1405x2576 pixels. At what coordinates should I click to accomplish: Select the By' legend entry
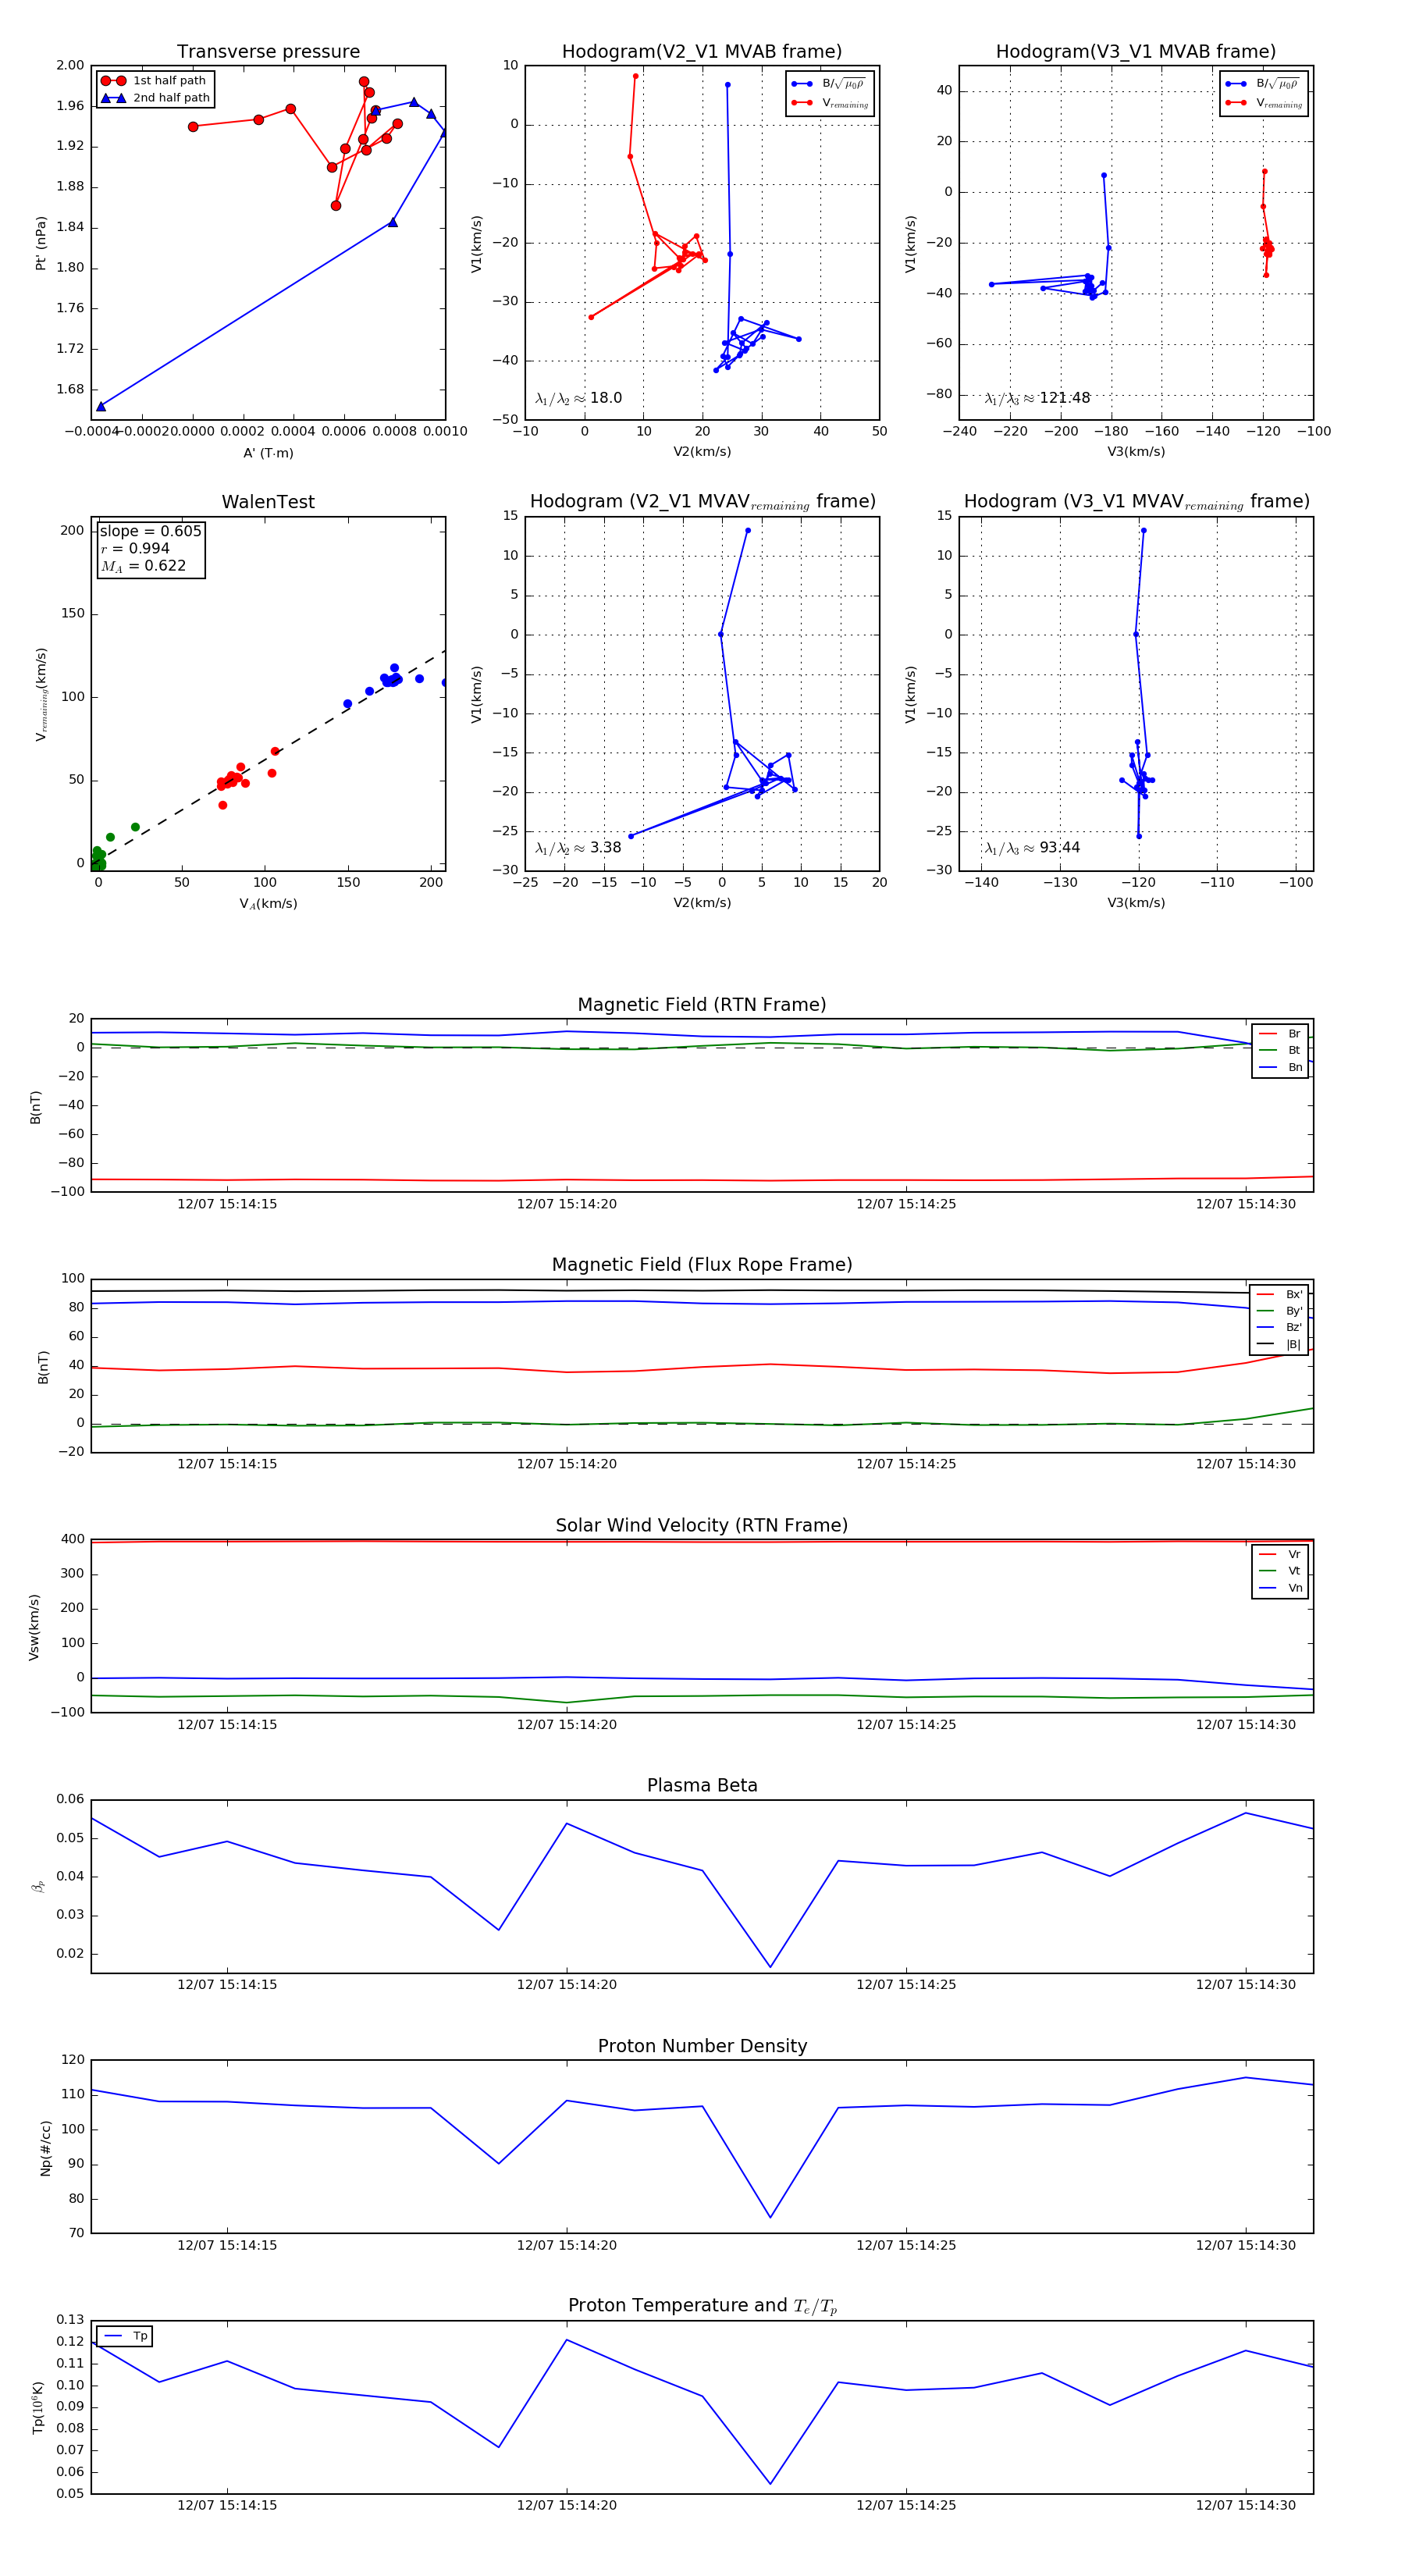(1279, 1311)
